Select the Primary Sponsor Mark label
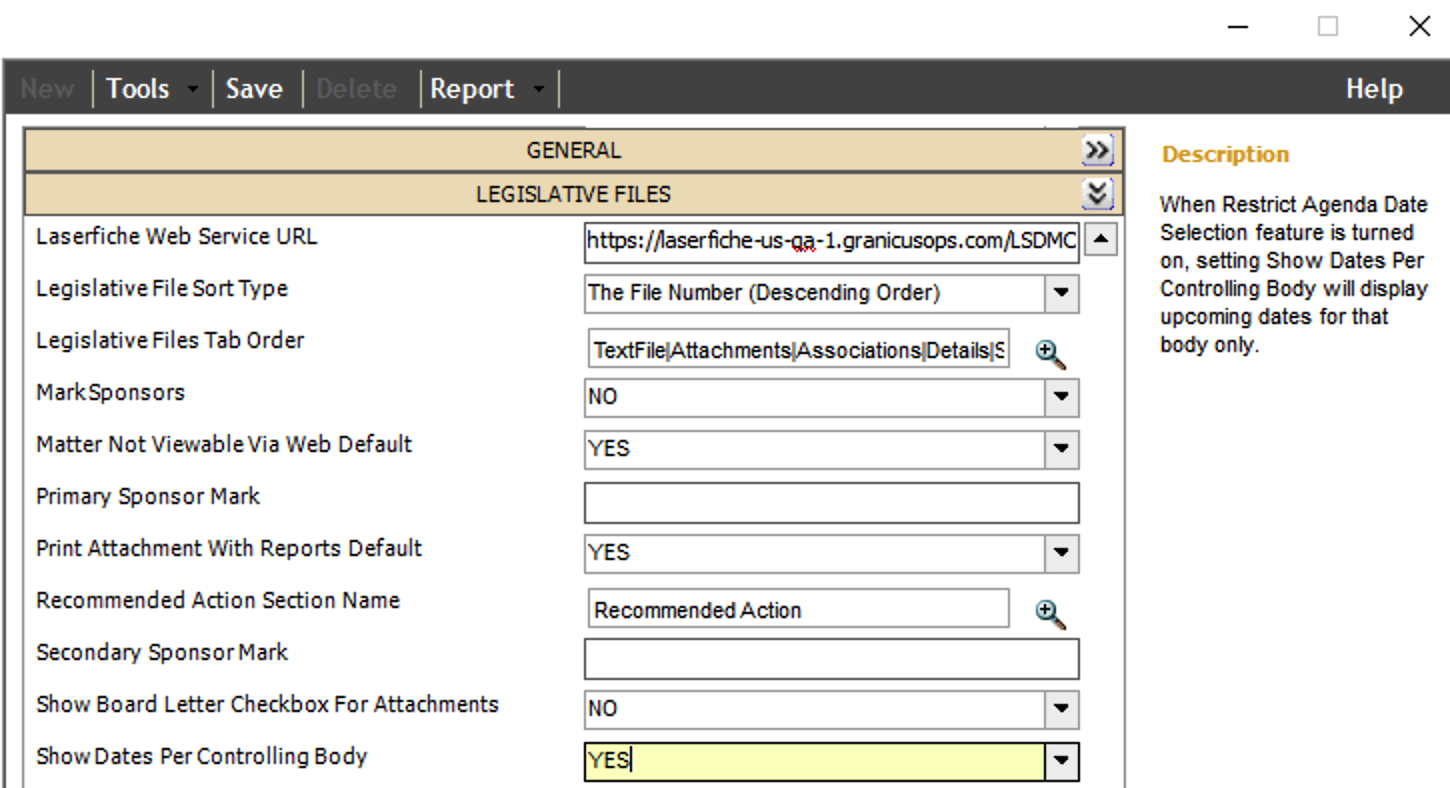1450x788 pixels. pyautogui.click(x=148, y=496)
